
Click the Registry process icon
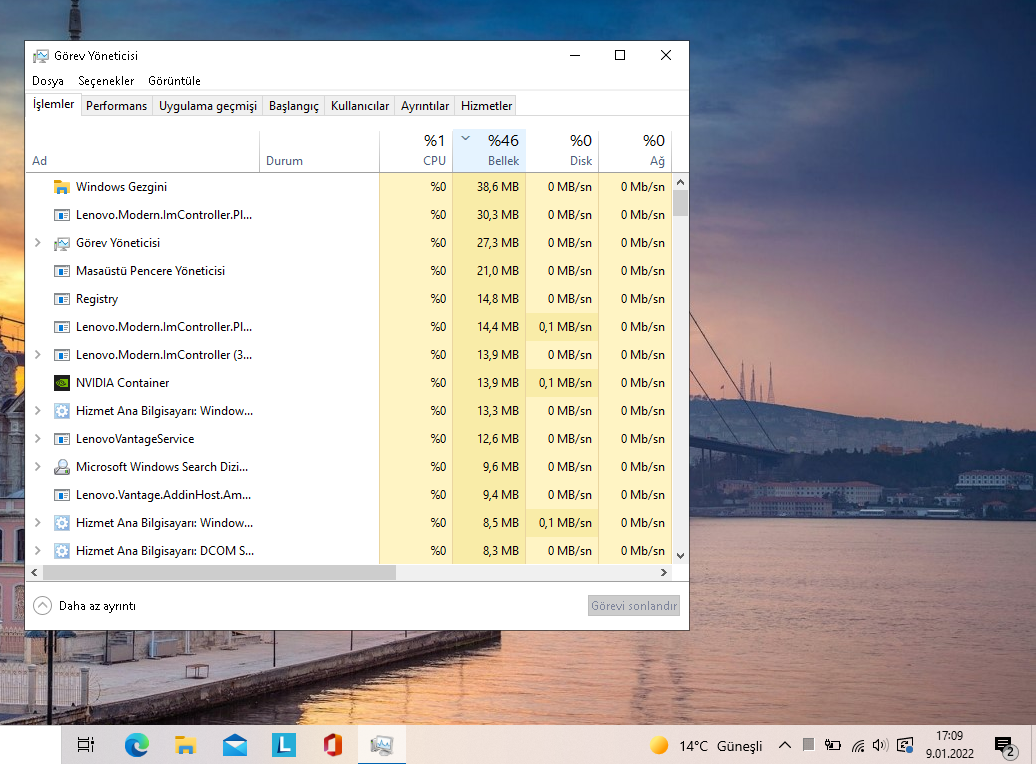pos(61,299)
